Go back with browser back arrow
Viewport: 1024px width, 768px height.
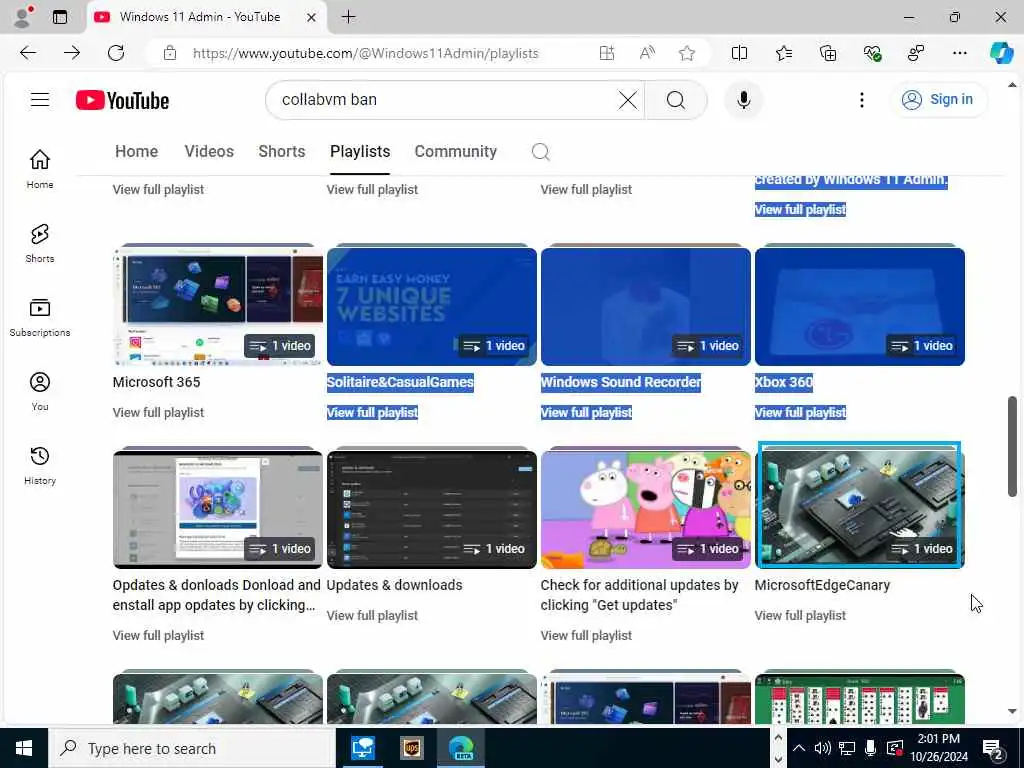(28, 53)
